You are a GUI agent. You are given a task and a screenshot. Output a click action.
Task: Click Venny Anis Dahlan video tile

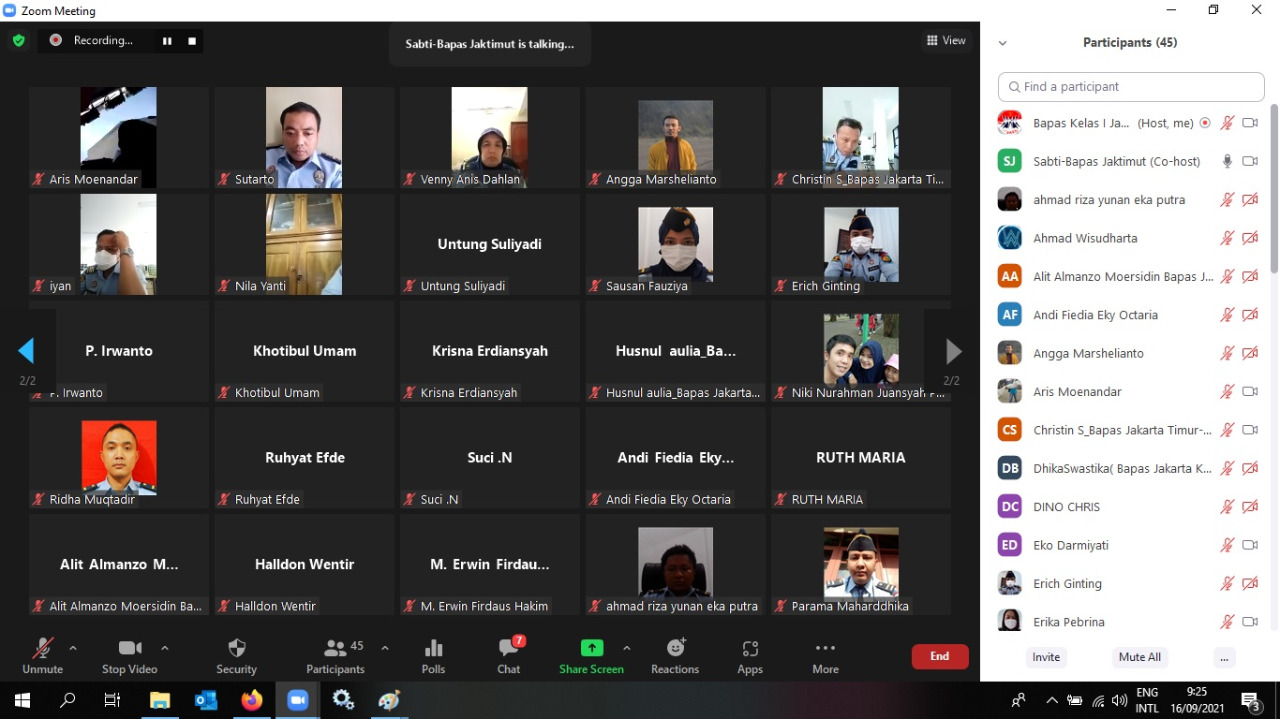tap(489, 137)
